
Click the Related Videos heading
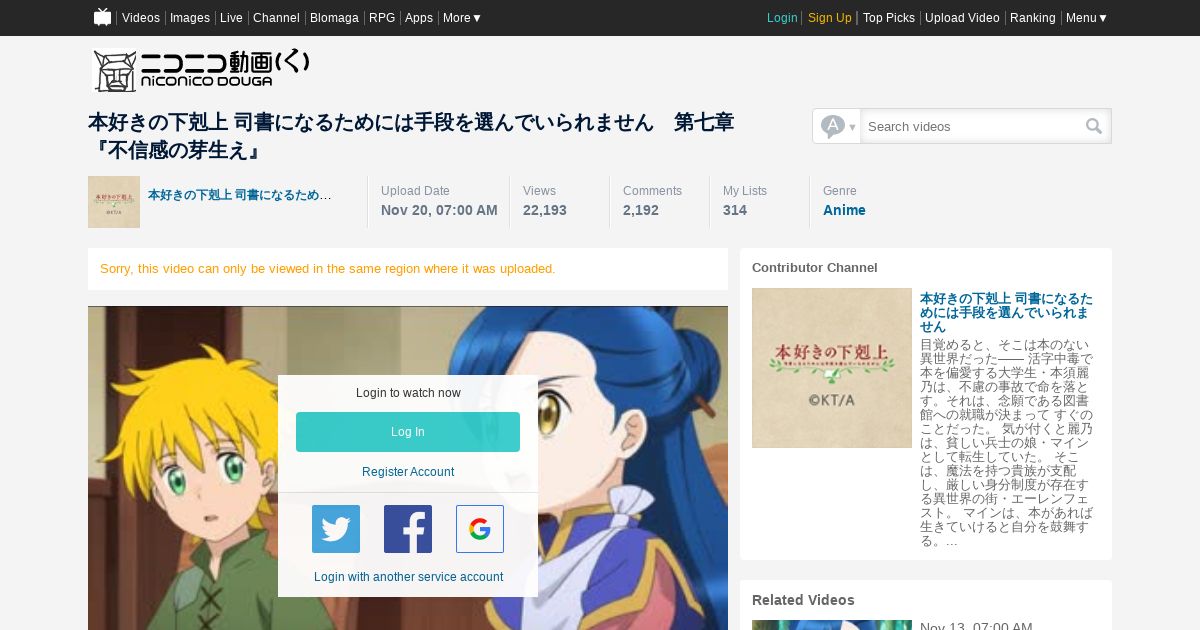click(x=803, y=600)
